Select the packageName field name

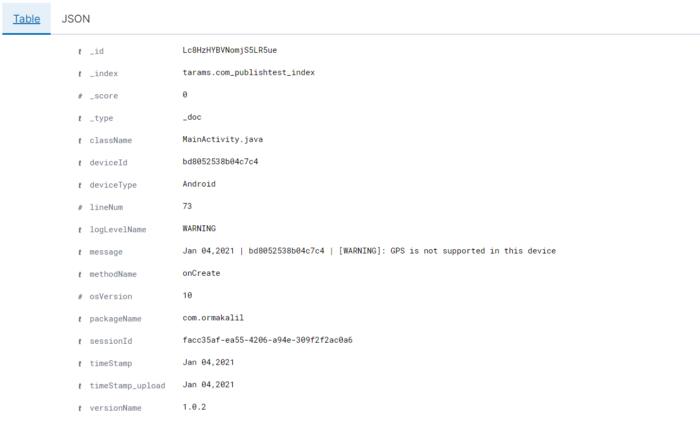coord(116,319)
